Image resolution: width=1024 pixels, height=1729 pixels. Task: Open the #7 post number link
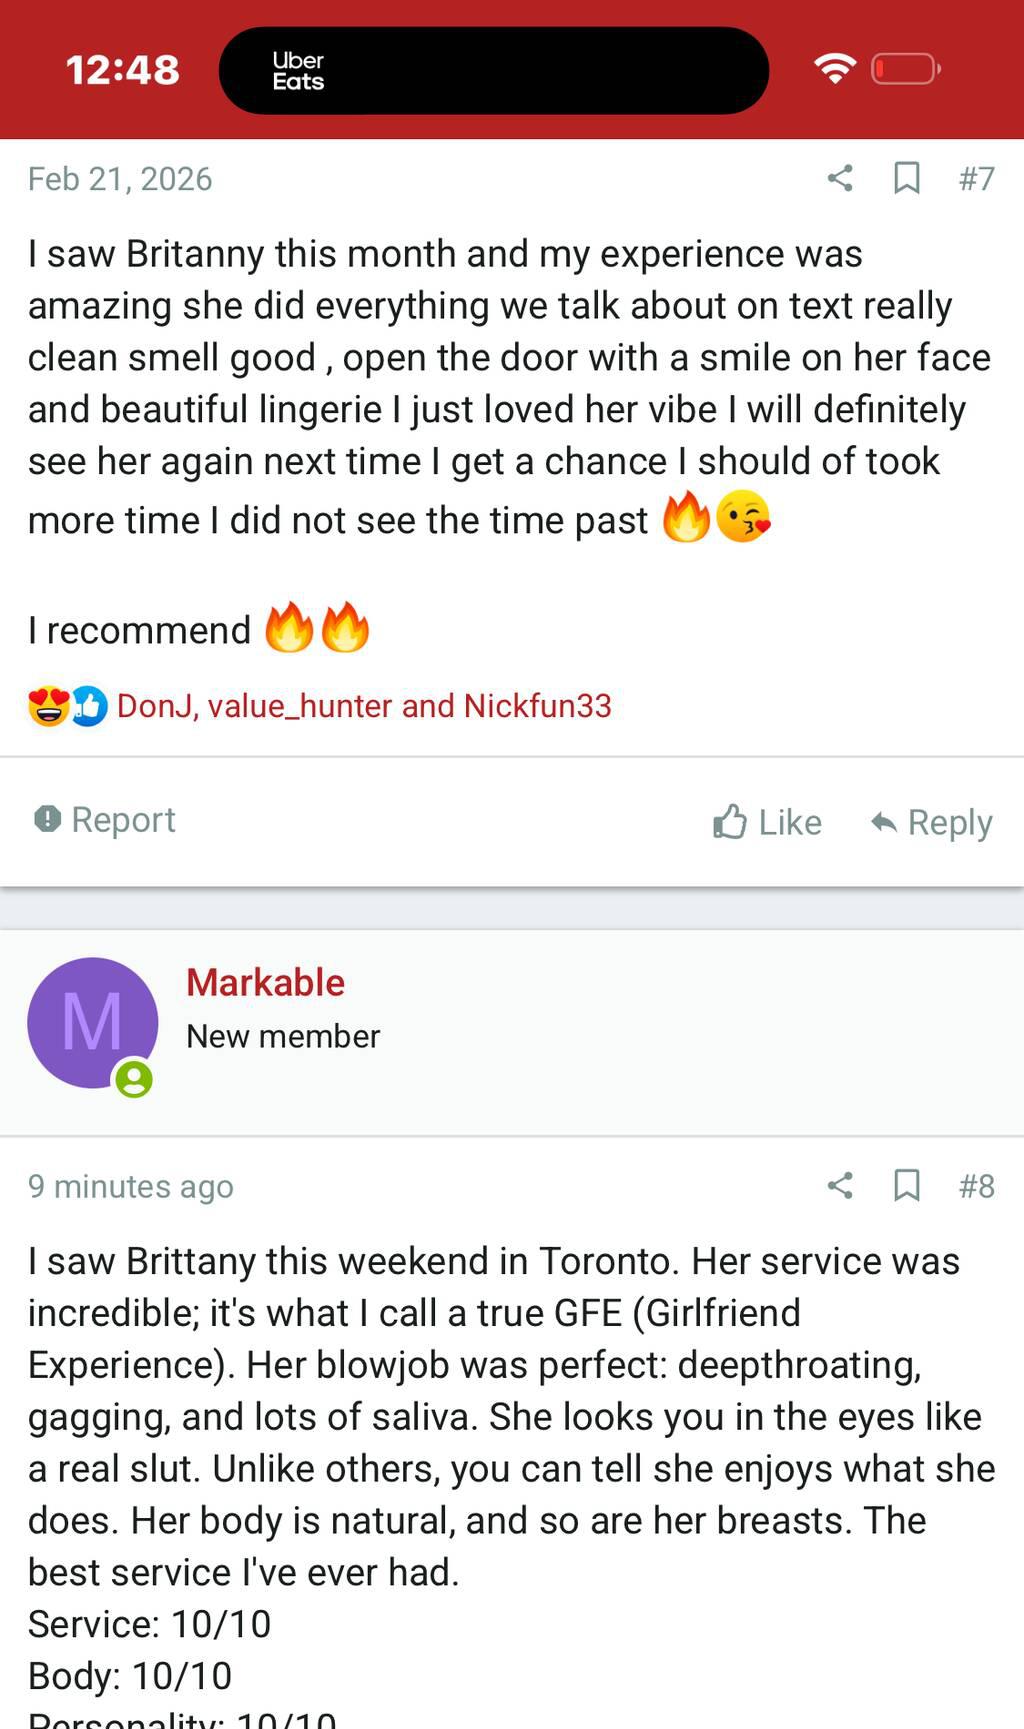click(x=976, y=178)
